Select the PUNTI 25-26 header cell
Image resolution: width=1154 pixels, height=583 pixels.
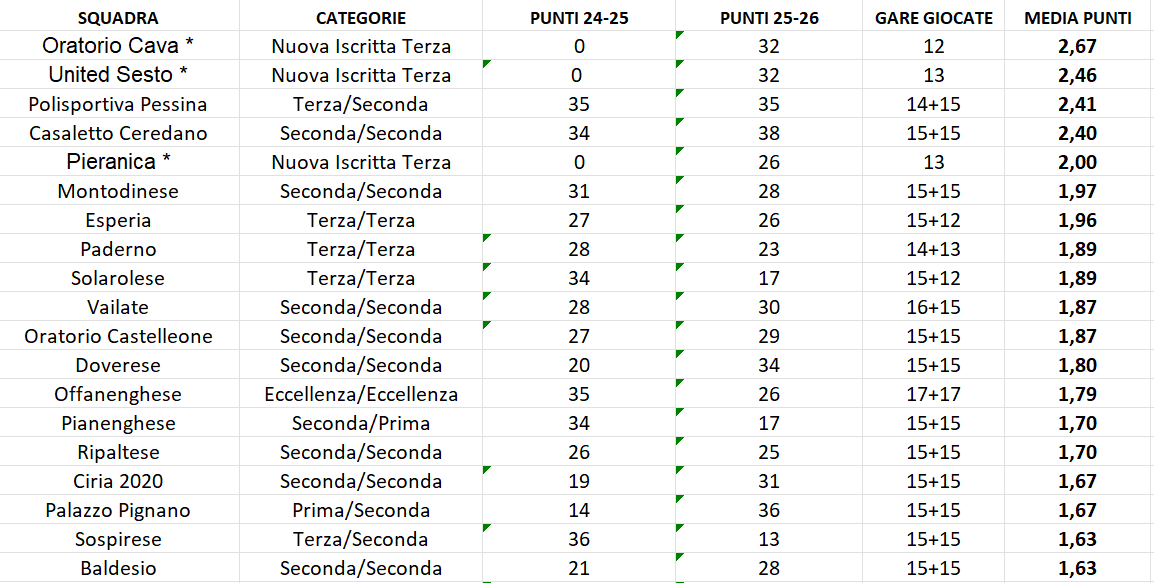(x=768, y=18)
